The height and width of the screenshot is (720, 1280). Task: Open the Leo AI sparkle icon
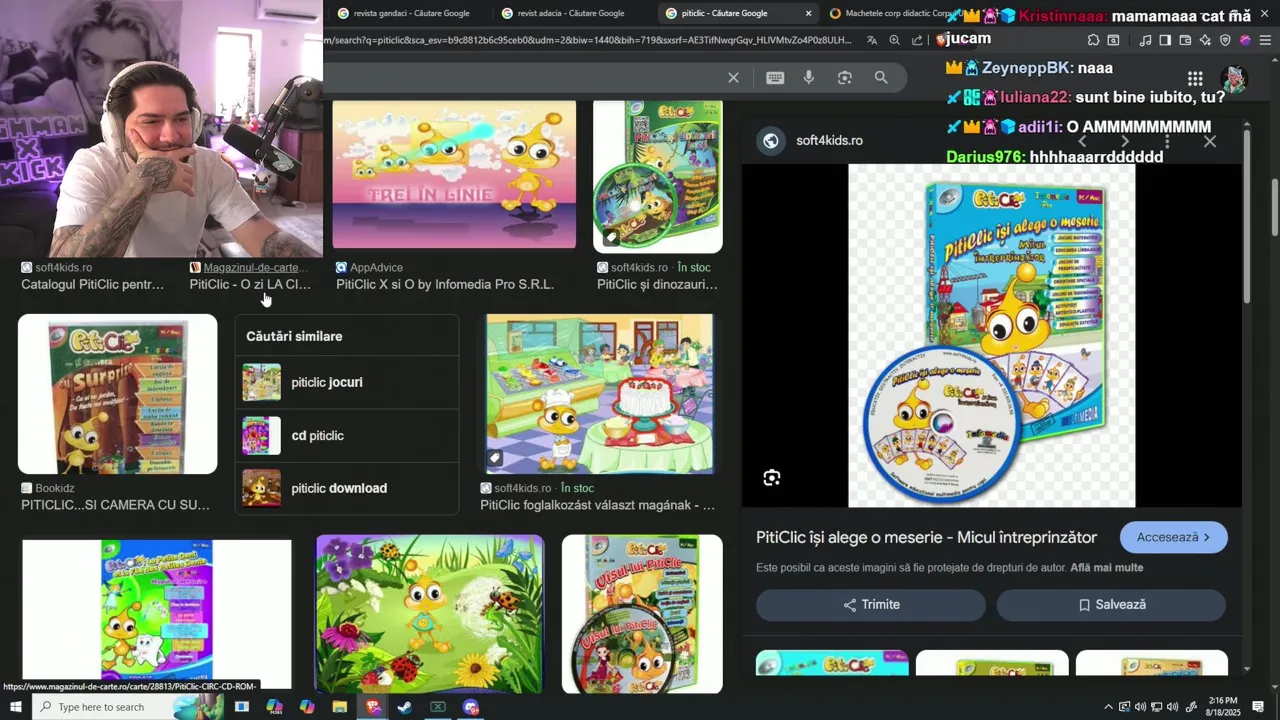[x=1205, y=40]
